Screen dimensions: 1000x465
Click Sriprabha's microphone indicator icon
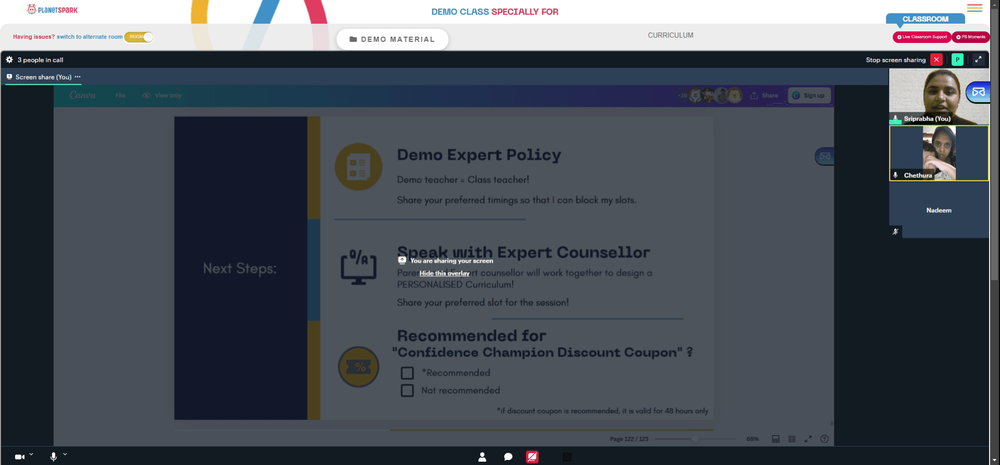tap(896, 119)
